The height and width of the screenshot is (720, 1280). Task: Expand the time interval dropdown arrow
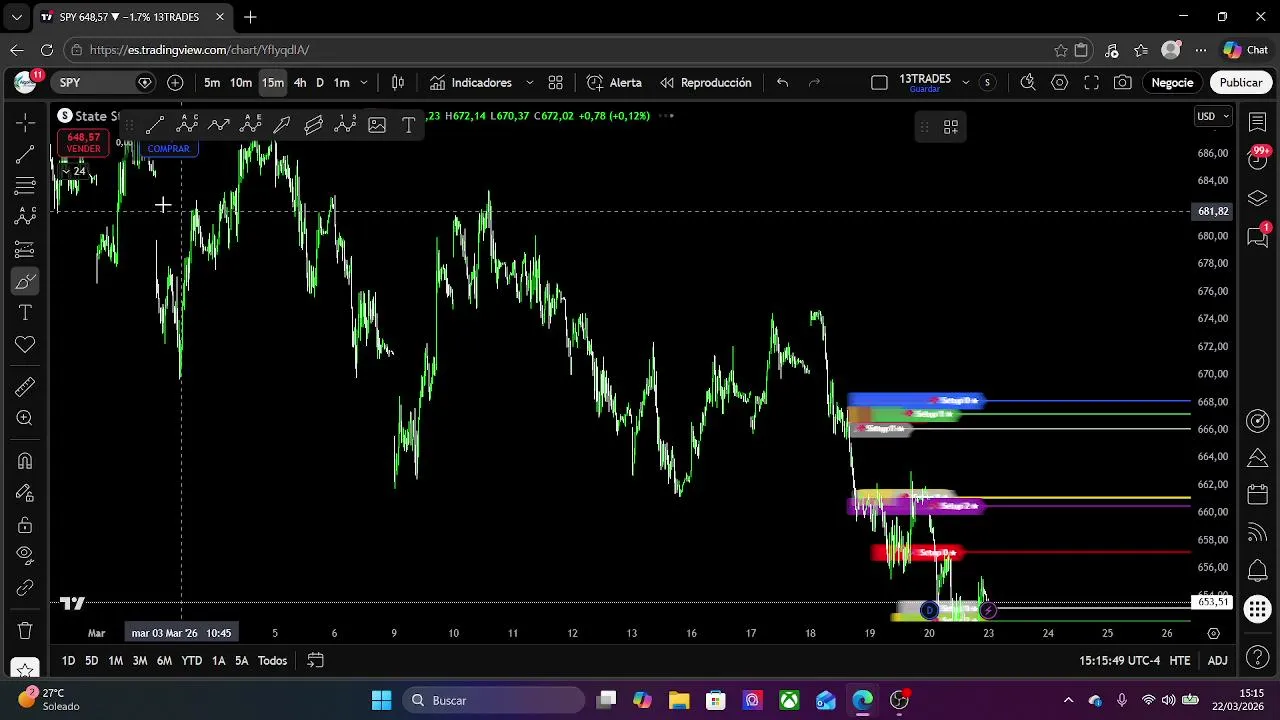[x=364, y=83]
